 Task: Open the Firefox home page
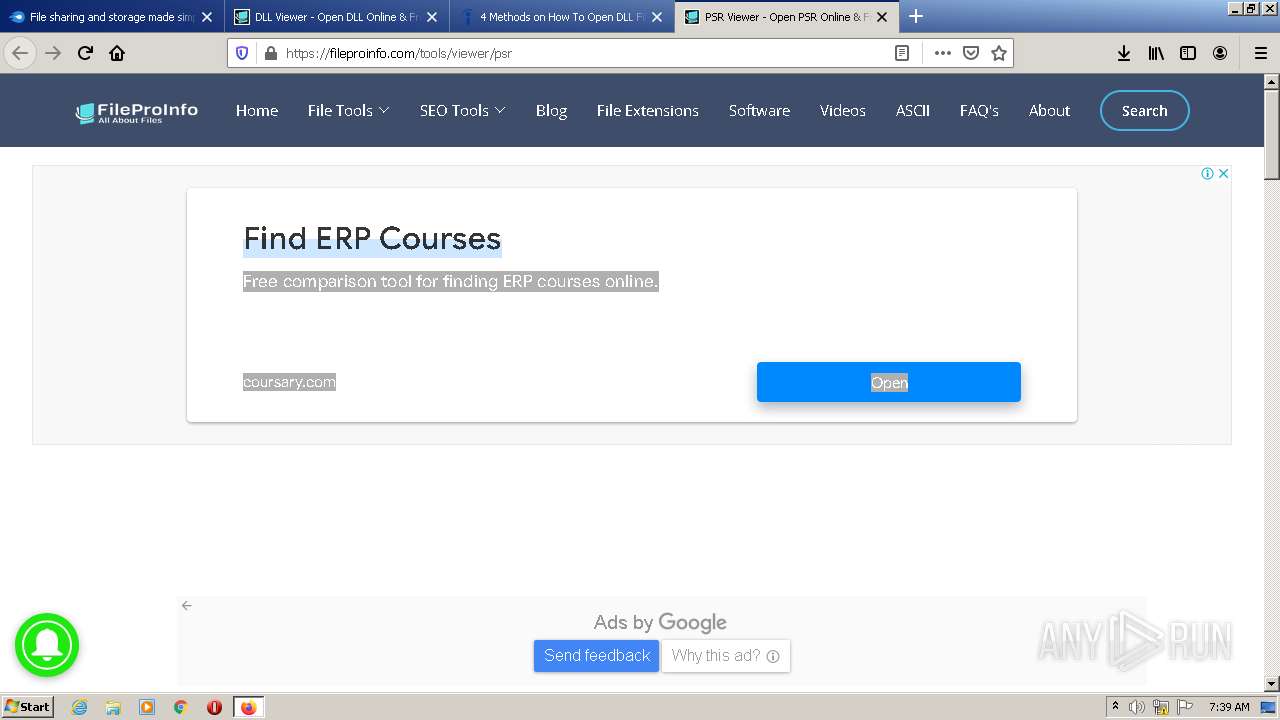(117, 53)
